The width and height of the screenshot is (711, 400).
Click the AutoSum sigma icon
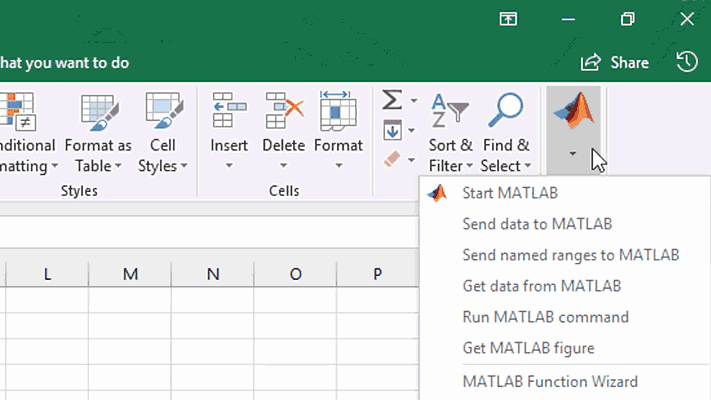coord(392,100)
